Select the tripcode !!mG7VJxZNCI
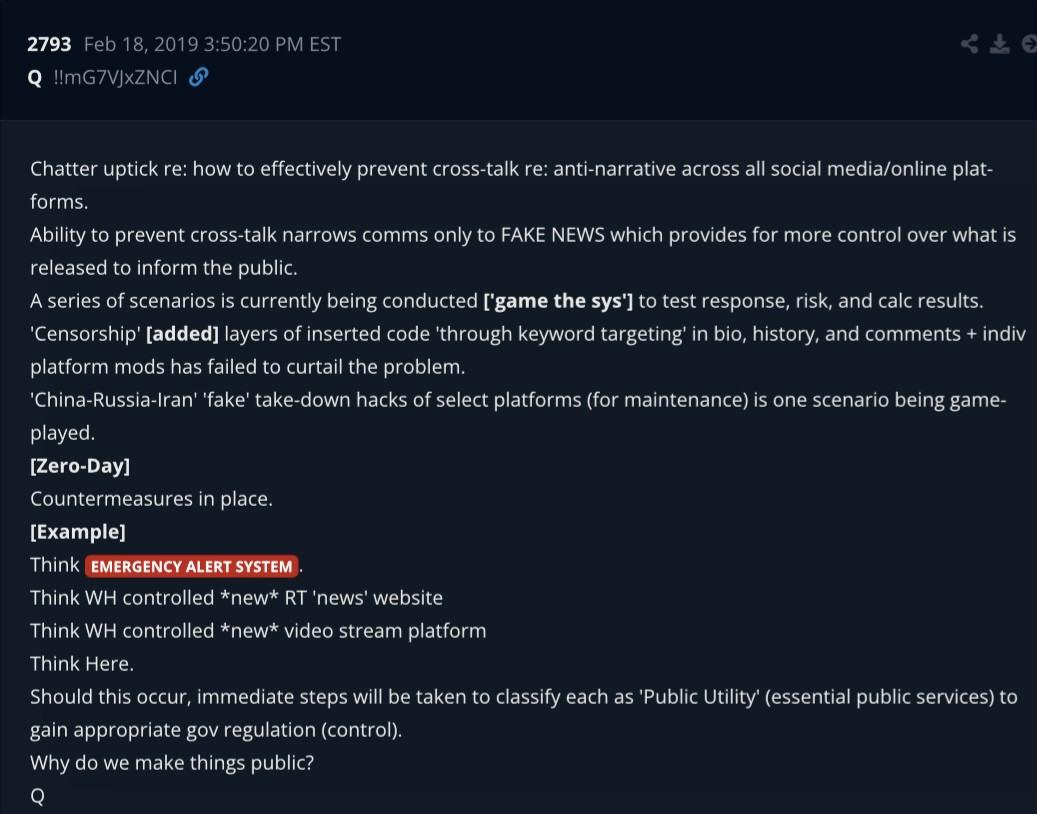Viewport: 1037px width, 814px height. click(x=115, y=77)
